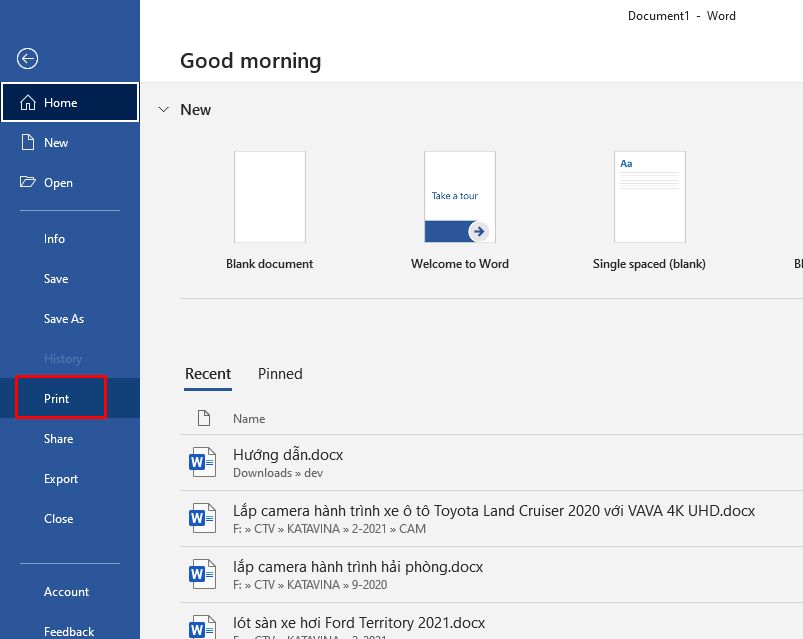The image size is (803, 639).
Task: Choose Close in the sidebar
Action: point(70,519)
